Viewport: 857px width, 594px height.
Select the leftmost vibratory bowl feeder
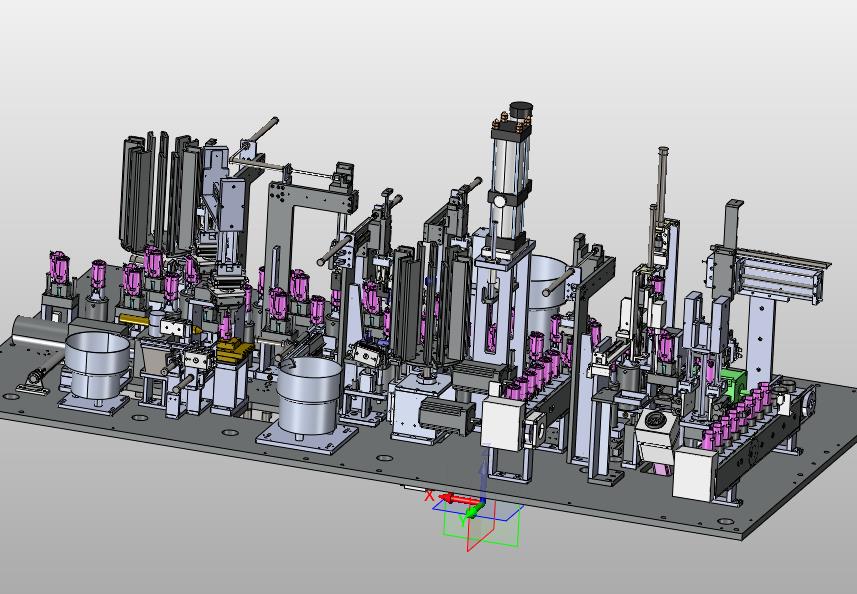click(97, 366)
